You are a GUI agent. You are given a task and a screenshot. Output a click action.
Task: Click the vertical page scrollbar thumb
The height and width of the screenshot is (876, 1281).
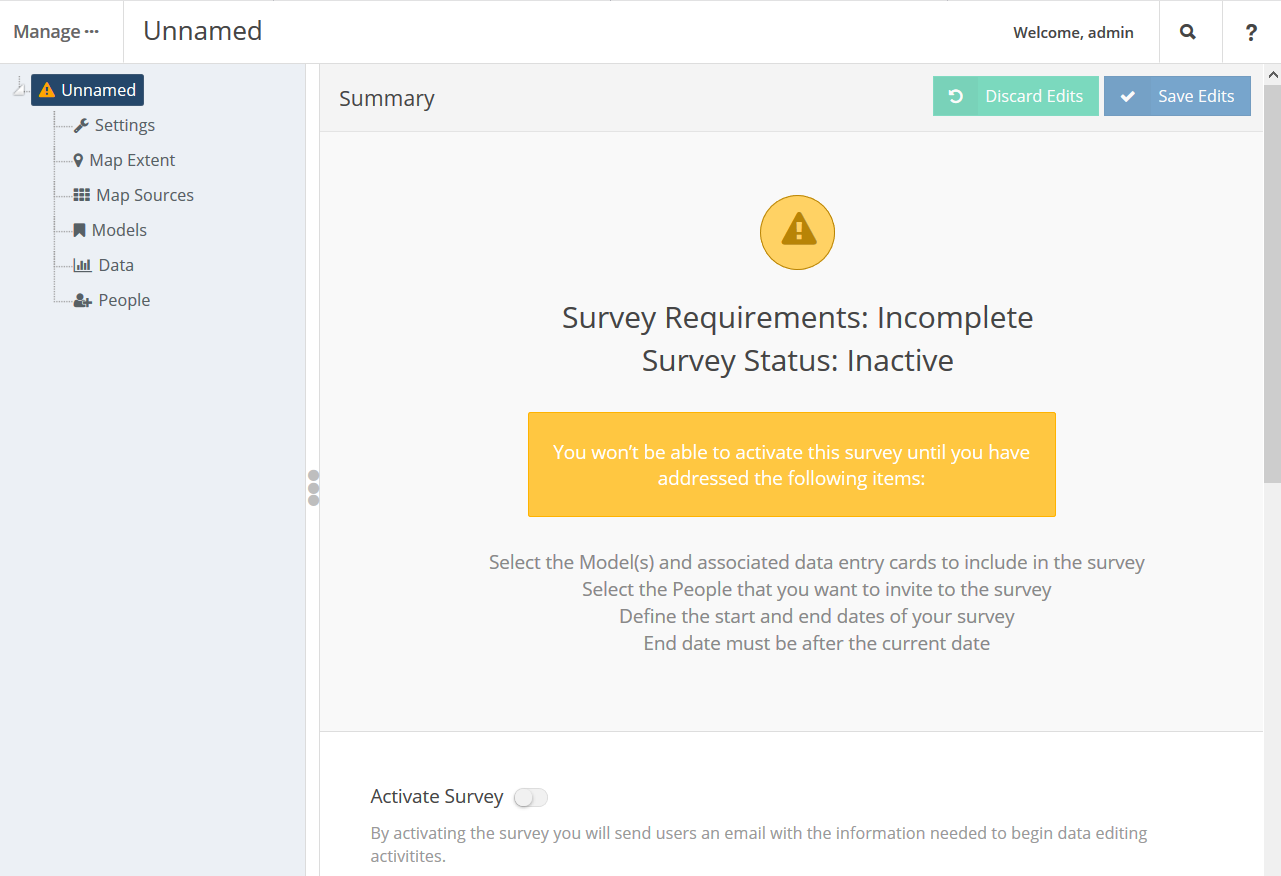[x=1273, y=280]
